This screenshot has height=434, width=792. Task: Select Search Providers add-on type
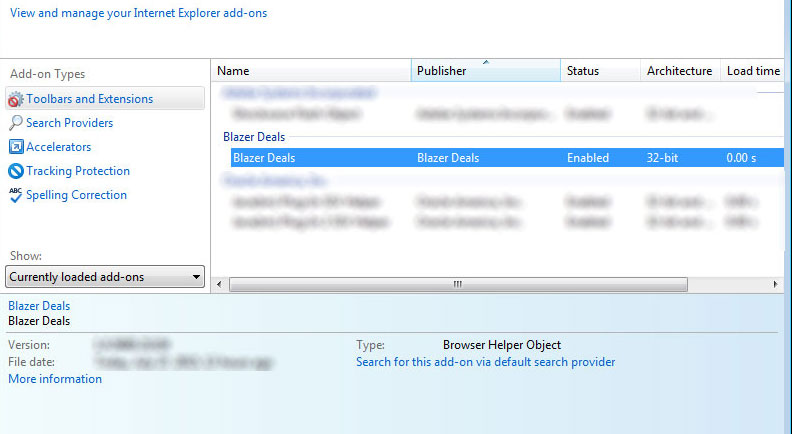click(x=69, y=123)
